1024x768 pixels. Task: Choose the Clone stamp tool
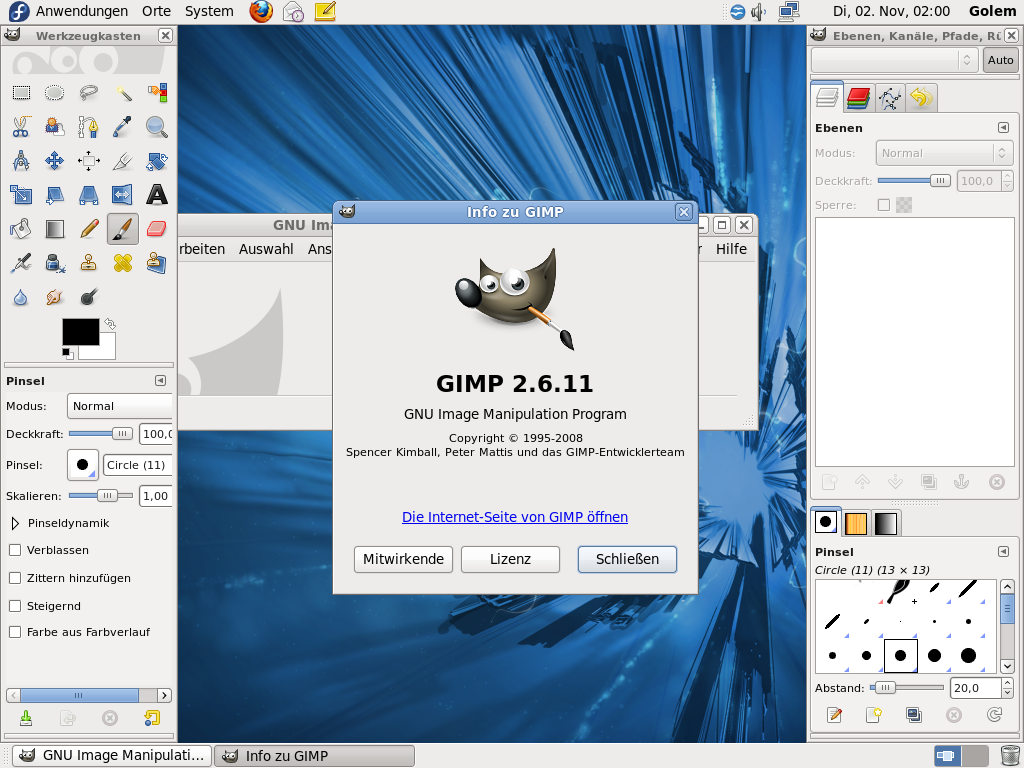(x=89, y=263)
